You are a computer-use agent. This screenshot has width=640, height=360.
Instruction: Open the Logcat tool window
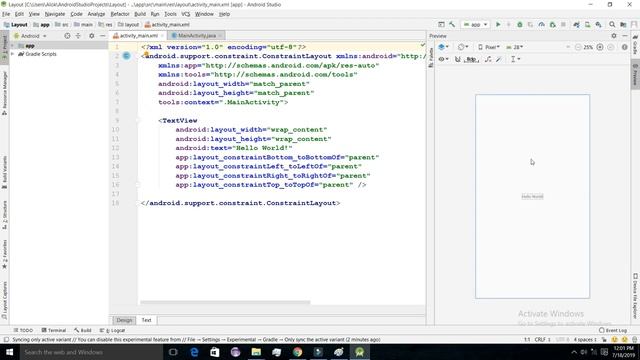[113, 330]
